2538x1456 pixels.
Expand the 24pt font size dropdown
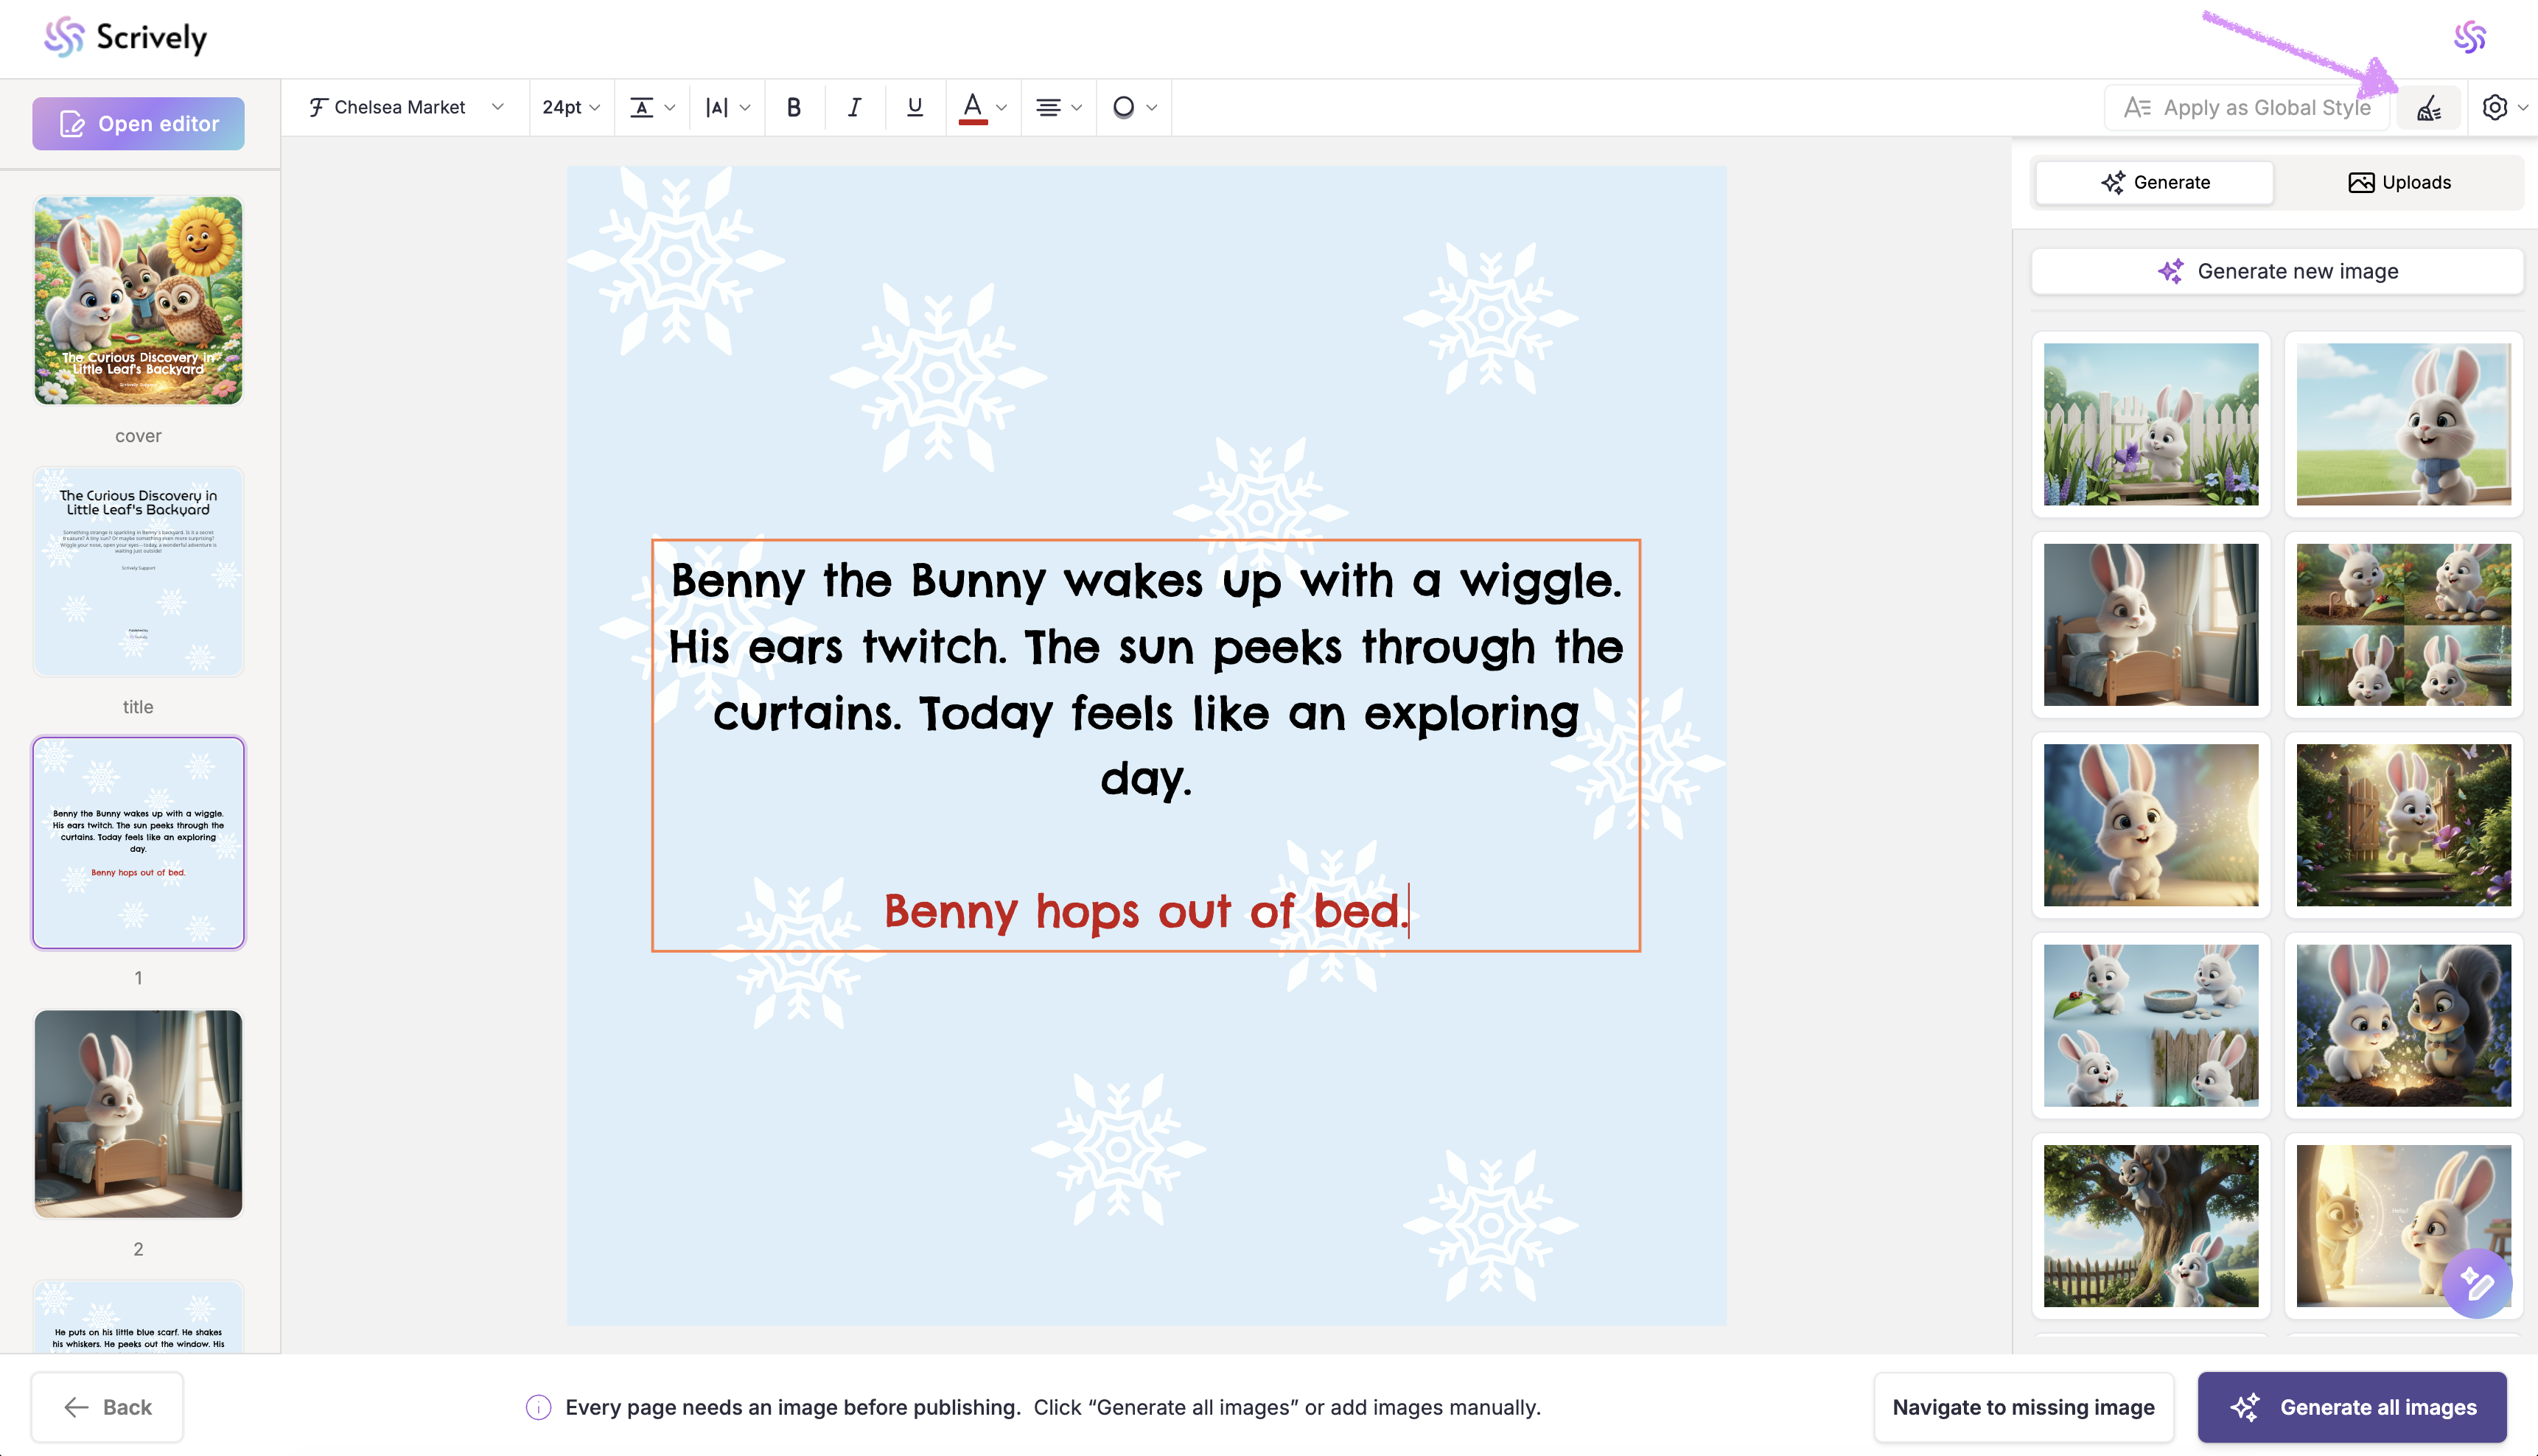pyautogui.click(x=571, y=107)
